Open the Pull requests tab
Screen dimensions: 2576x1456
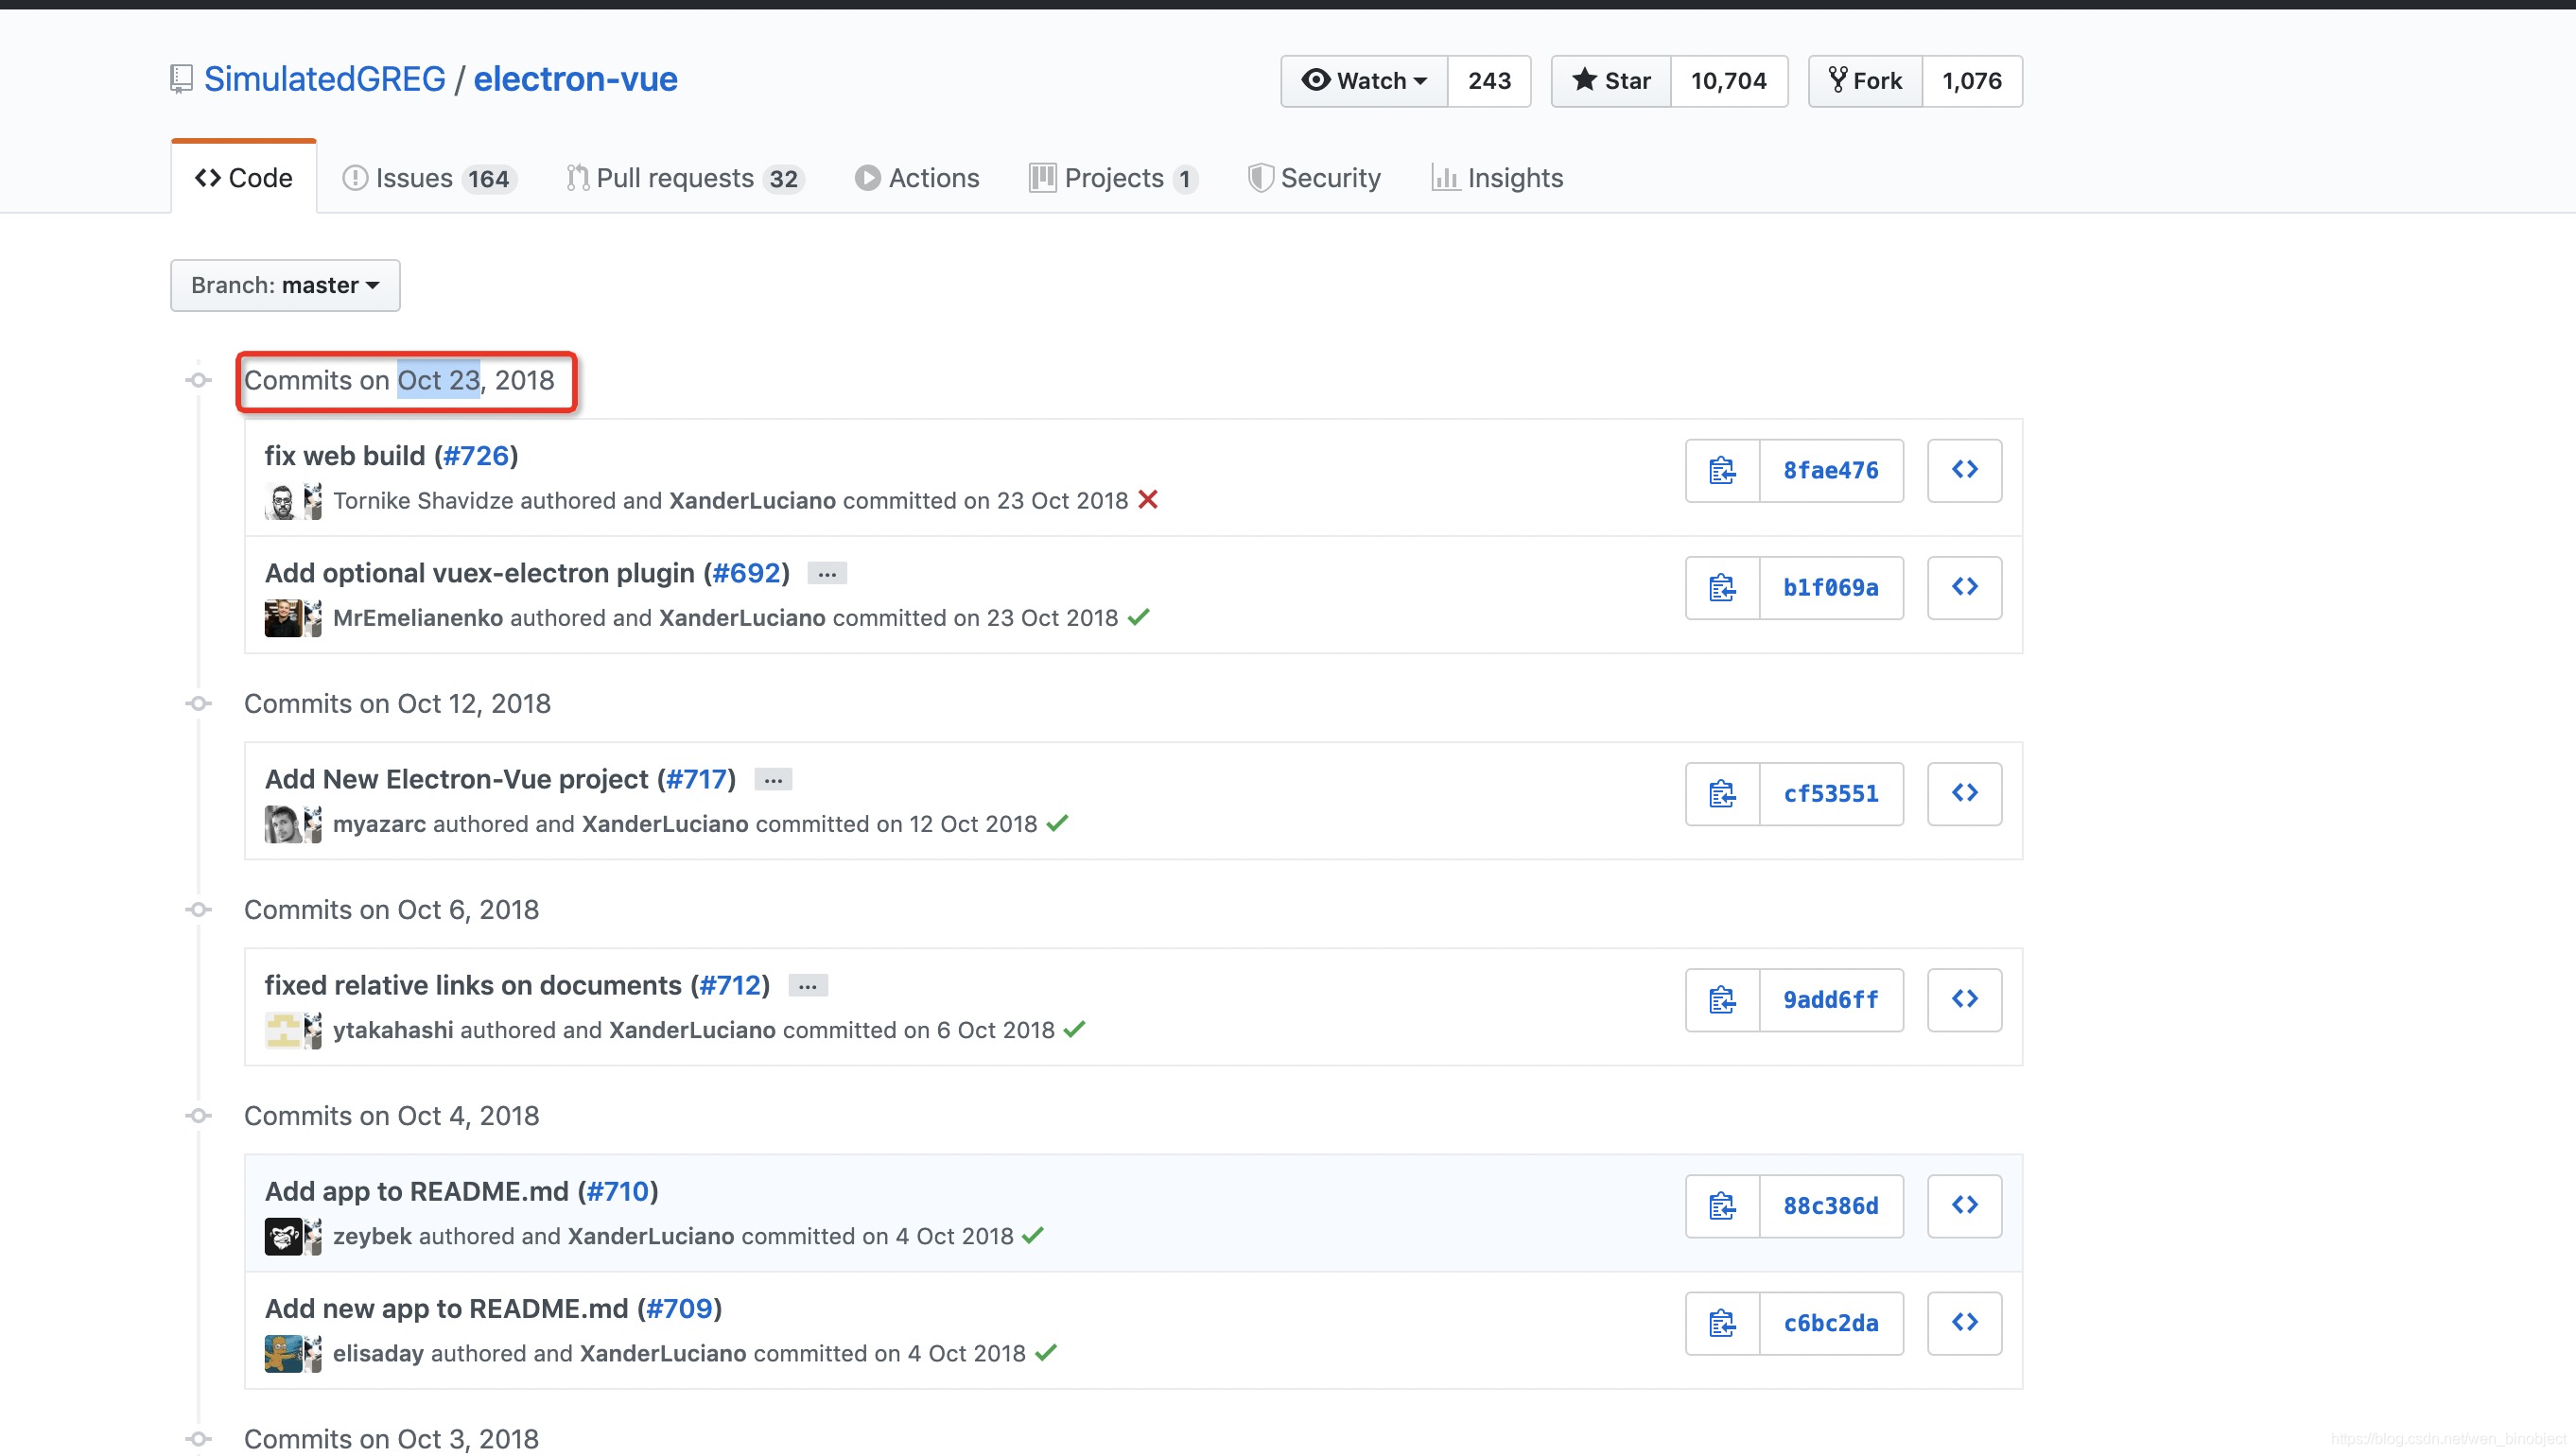[684, 178]
